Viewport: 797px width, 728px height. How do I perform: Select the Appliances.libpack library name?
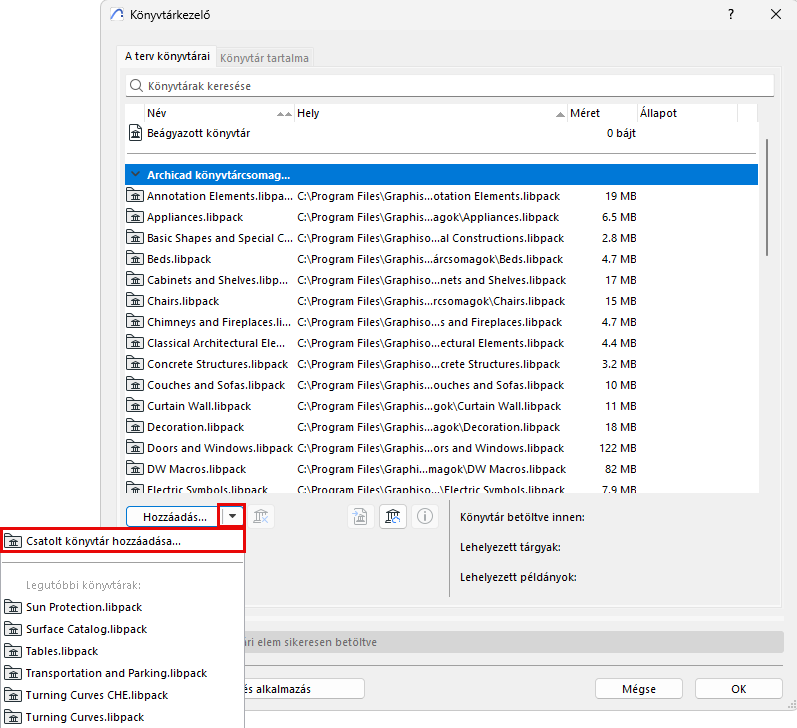[195, 217]
